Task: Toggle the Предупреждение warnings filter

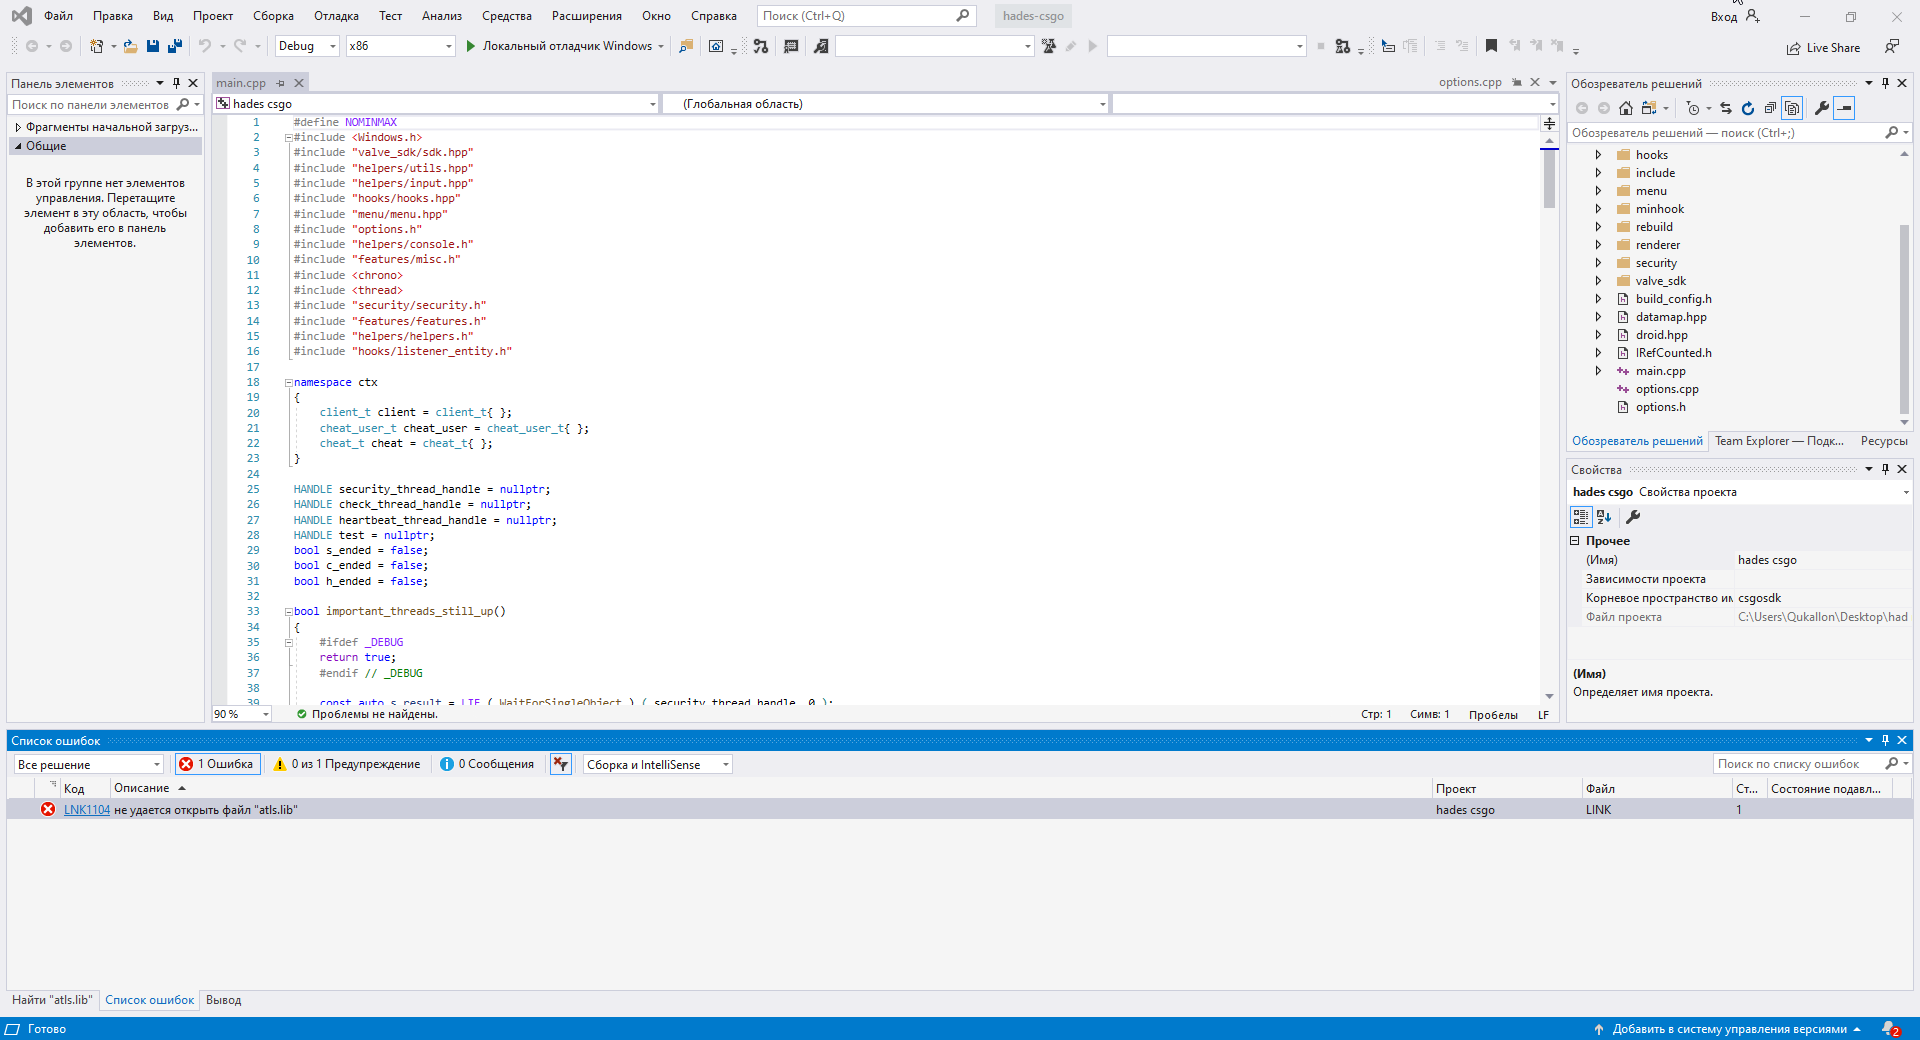Action: [x=347, y=764]
